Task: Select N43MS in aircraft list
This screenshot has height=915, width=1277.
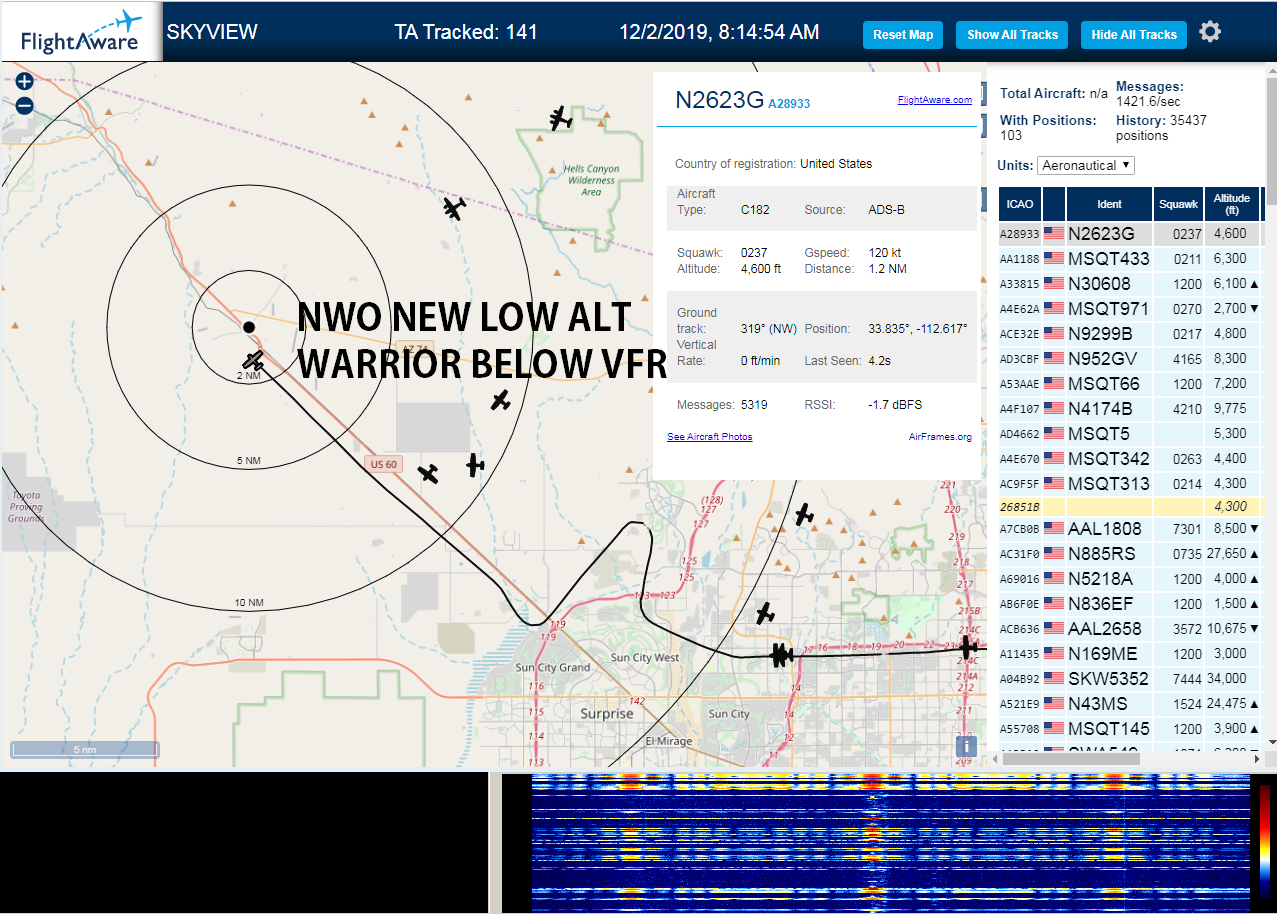Action: 1130,704
